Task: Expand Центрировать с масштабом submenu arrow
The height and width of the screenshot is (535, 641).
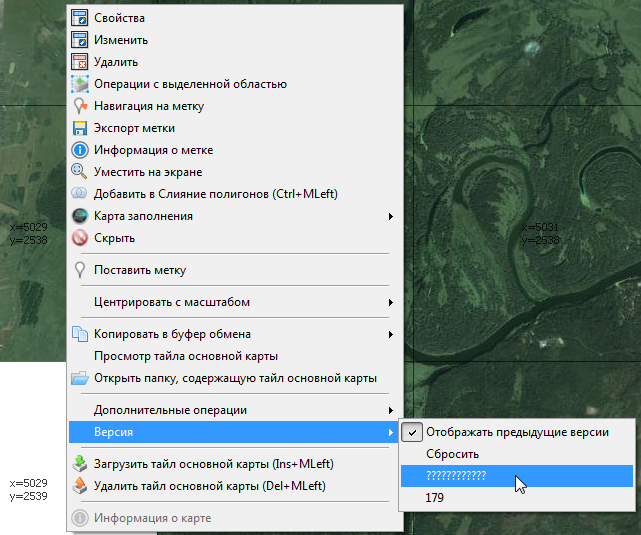Action: pyautogui.click(x=390, y=302)
